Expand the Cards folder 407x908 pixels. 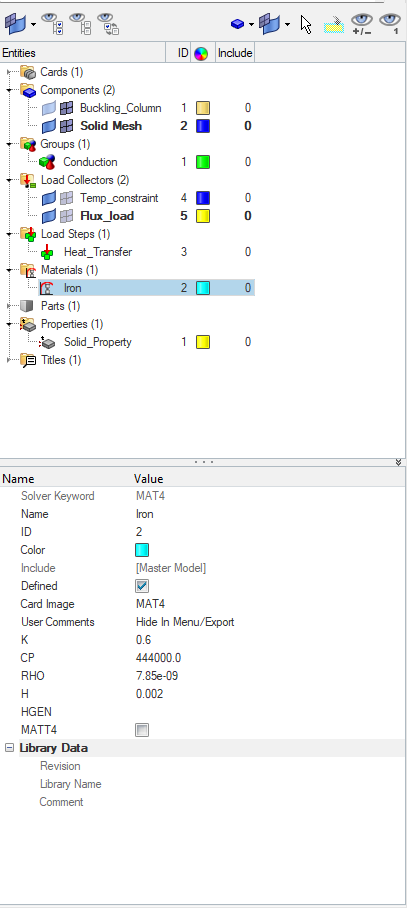tap(9, 72)
